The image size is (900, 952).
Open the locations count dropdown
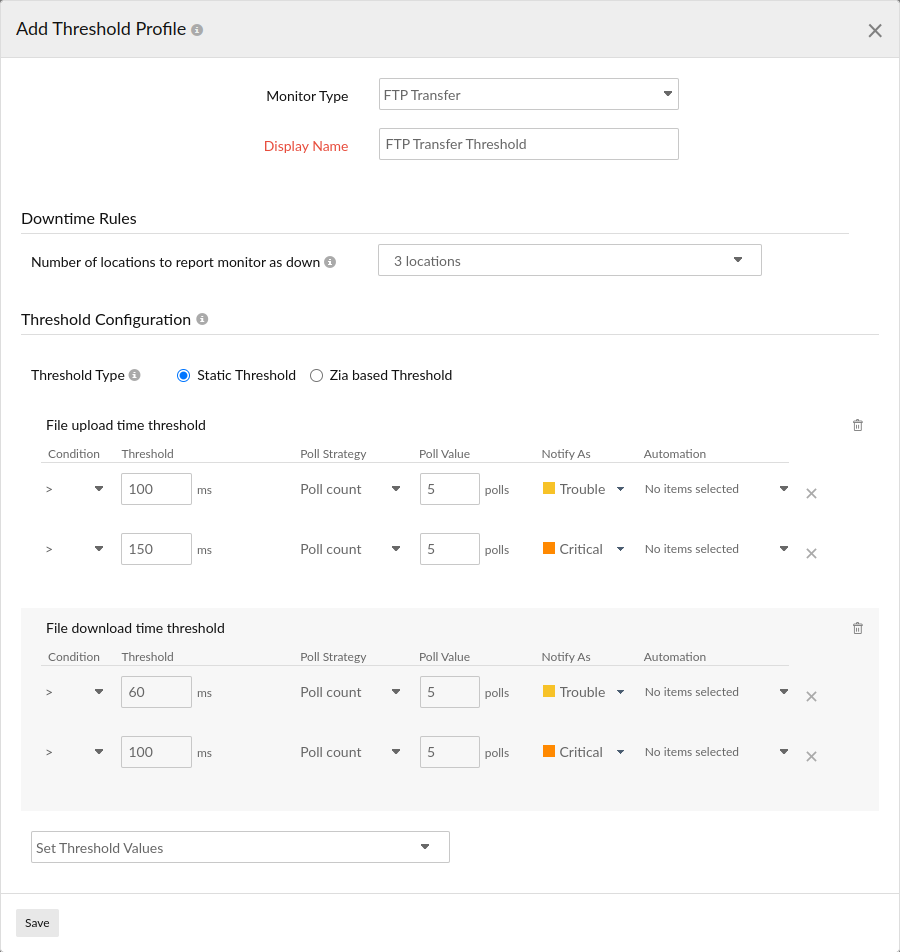click(738, 260)
